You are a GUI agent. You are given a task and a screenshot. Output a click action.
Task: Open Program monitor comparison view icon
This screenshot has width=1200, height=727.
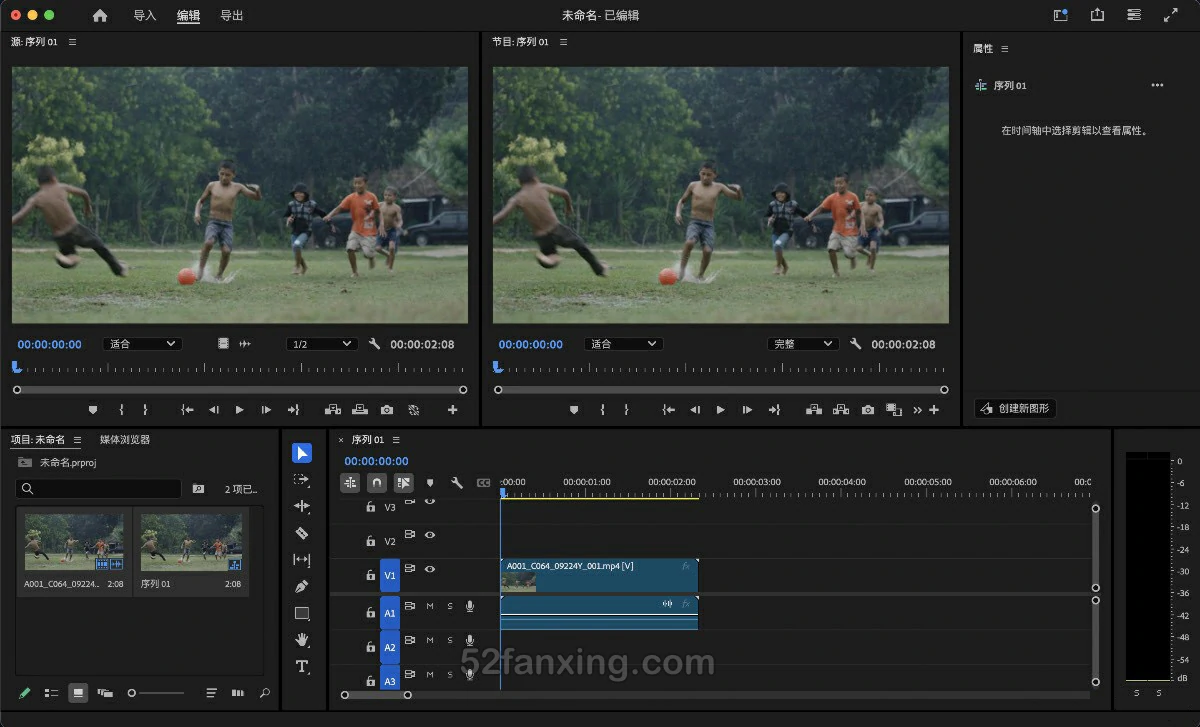[x=894, y=410]
